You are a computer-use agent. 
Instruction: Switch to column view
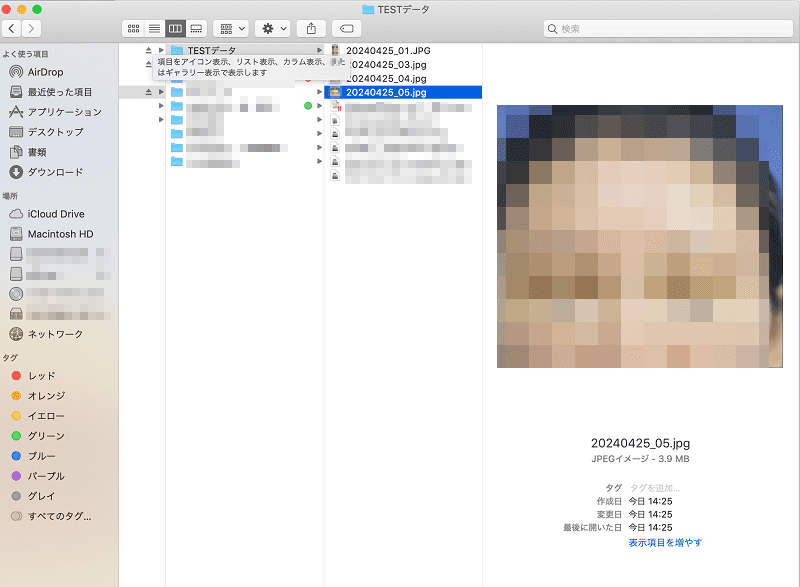pyautogui.click(x=175, y=29)
